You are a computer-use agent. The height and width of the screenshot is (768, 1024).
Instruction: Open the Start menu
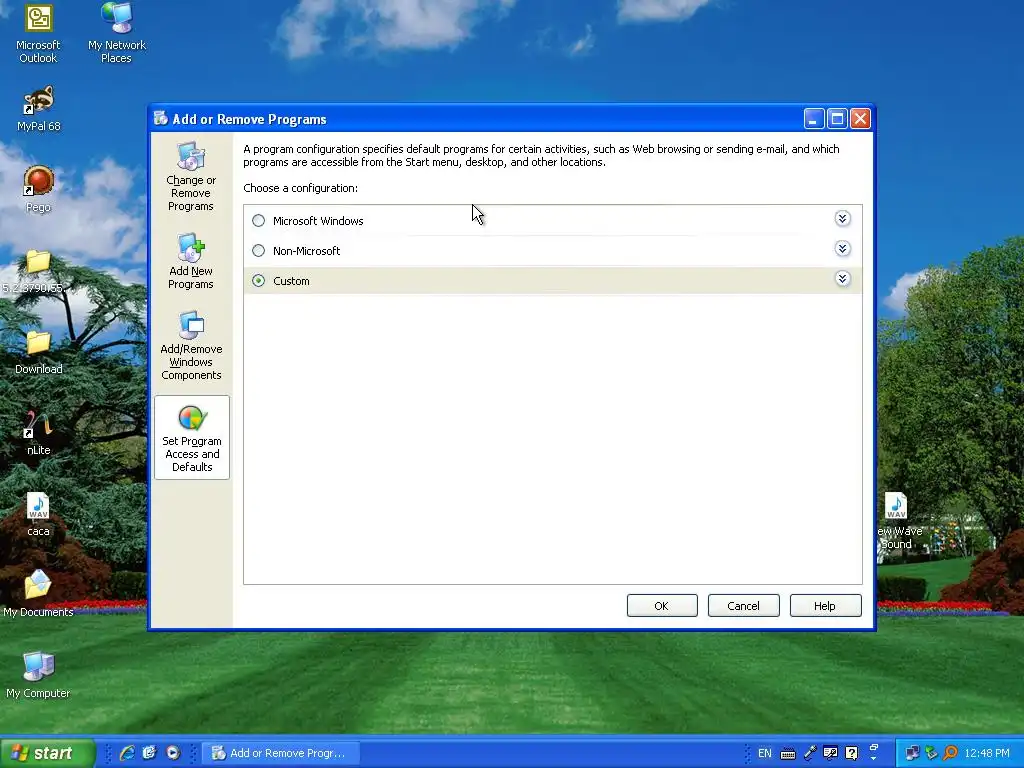(47, 753)
